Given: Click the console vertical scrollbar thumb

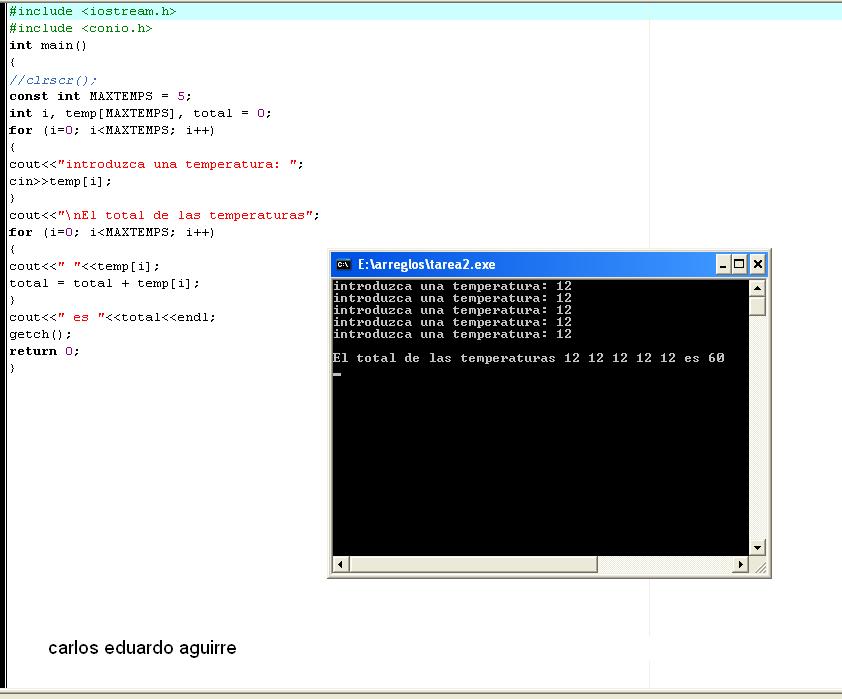Looking at the screenshot, I should [x=757, y=306].
